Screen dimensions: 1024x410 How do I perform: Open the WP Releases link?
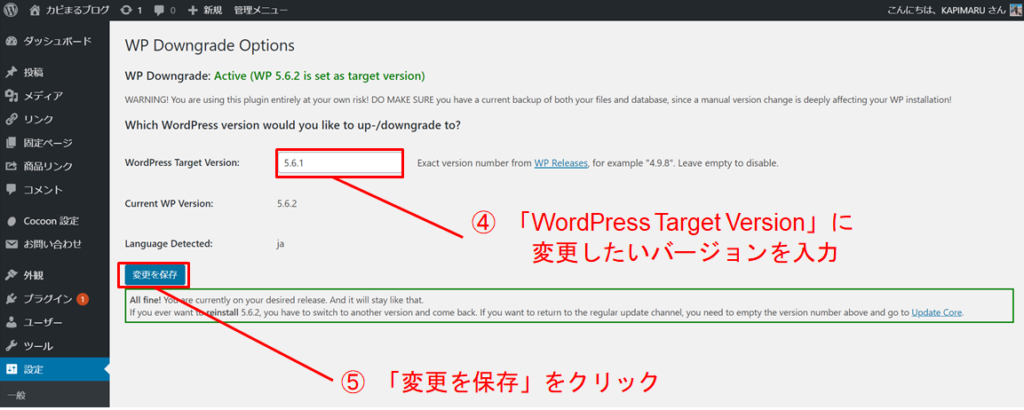pyautogui.click(x=562, y=163)
